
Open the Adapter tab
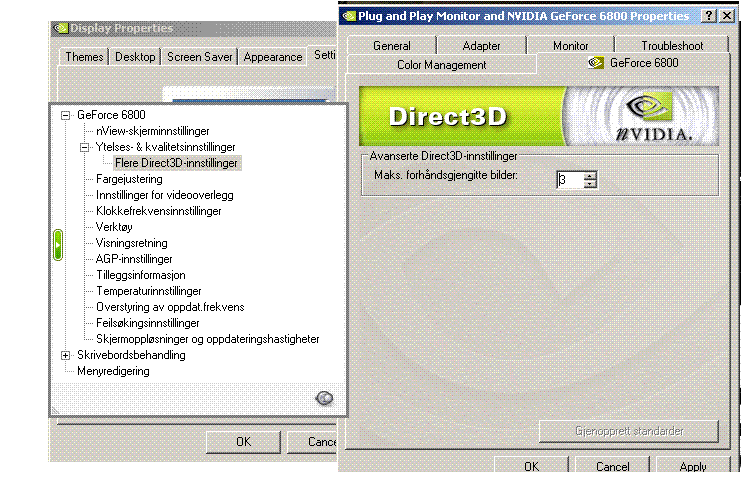tap(481, 46)
